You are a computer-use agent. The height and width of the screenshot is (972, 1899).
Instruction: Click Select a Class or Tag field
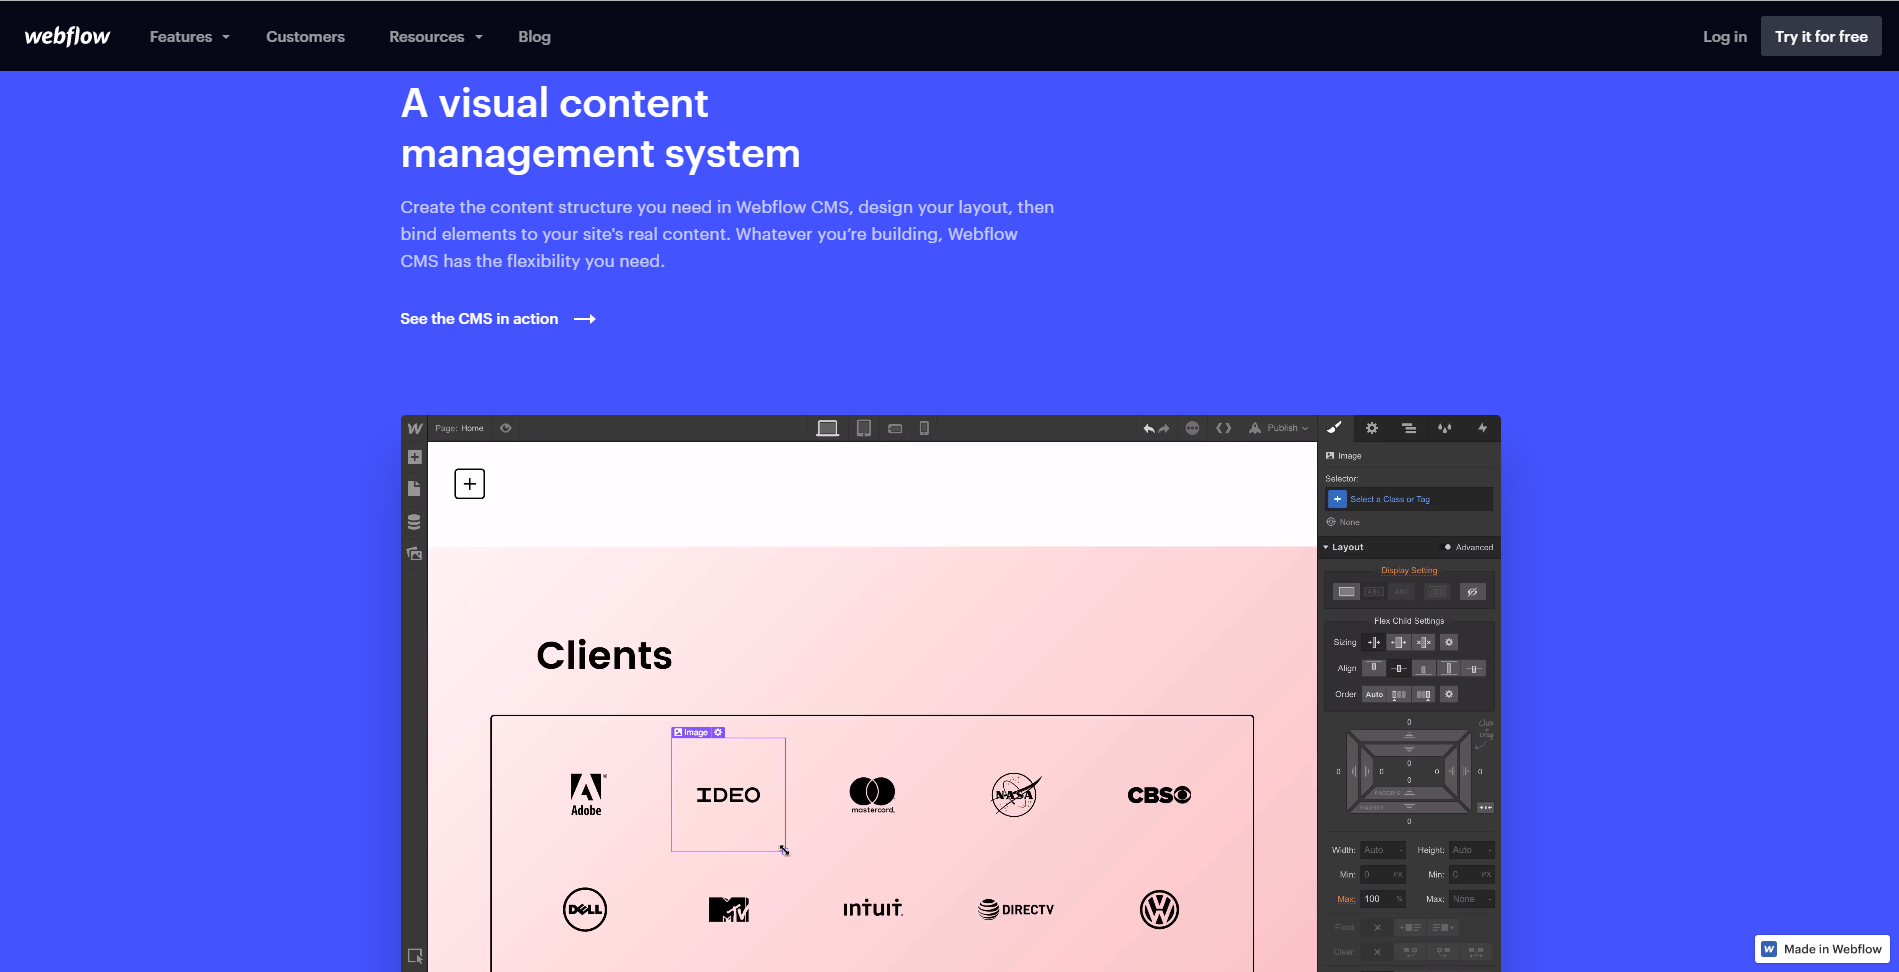coord(1409,499)
